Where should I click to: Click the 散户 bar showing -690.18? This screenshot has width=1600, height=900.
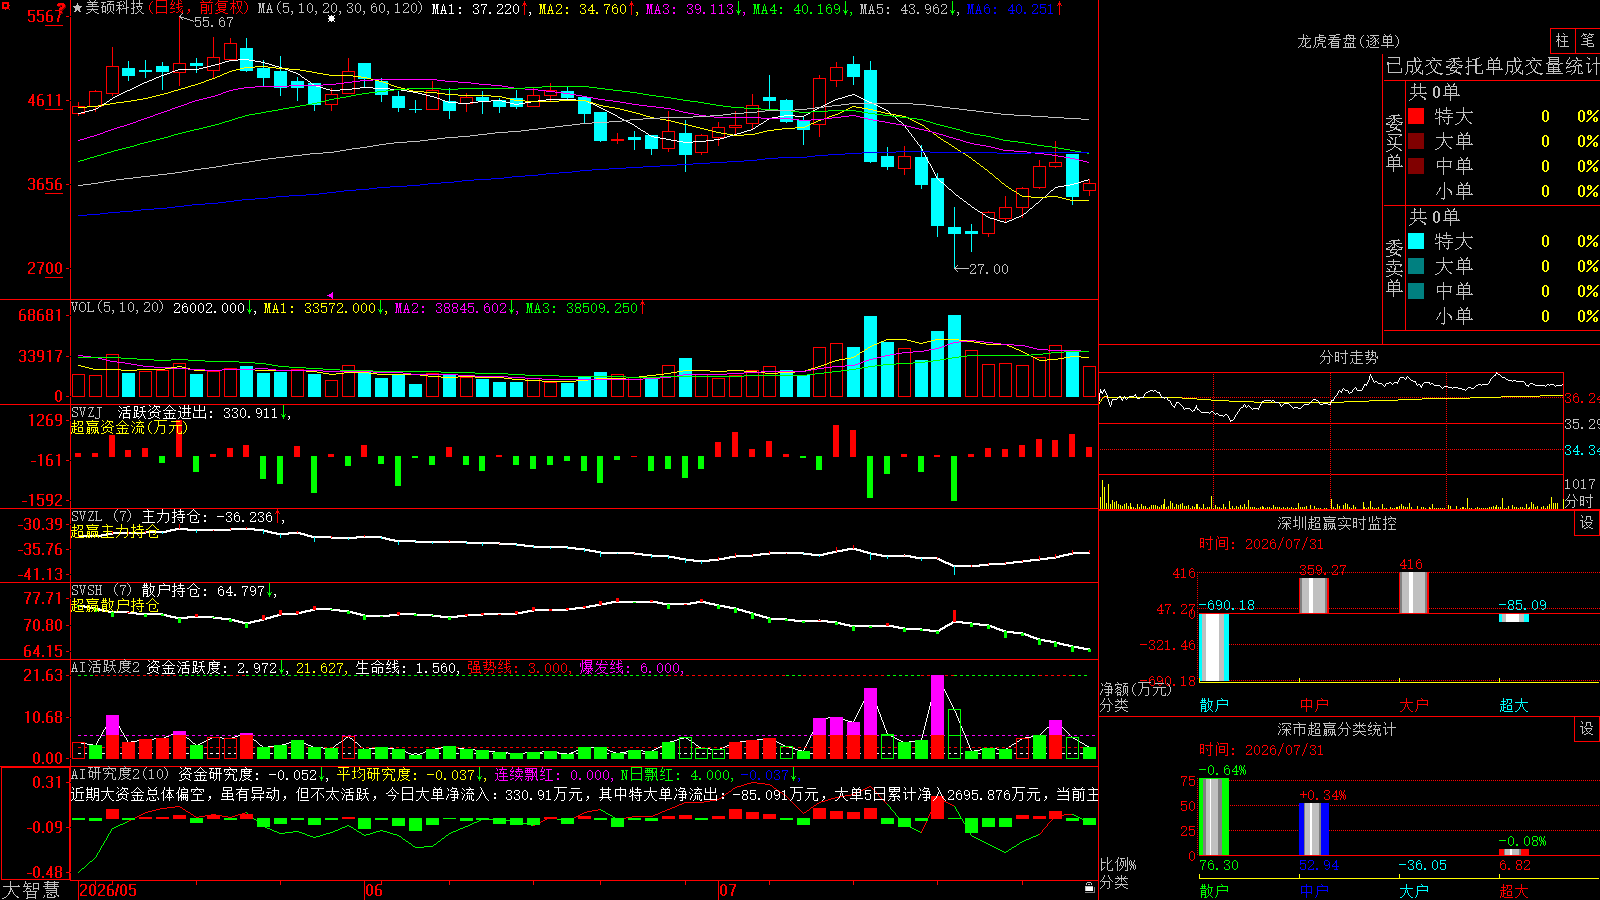click(x=1214, y=647)
